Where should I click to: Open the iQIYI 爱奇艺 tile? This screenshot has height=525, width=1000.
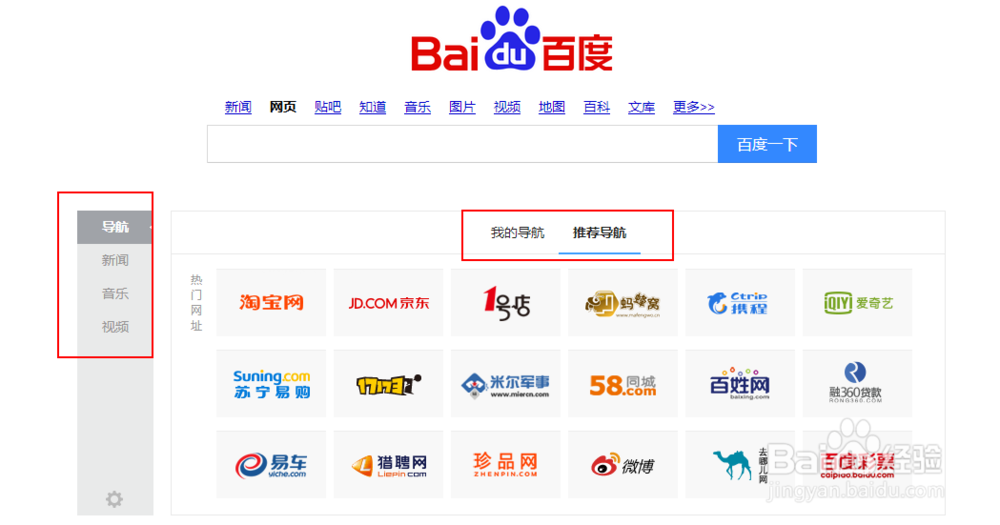858,302
